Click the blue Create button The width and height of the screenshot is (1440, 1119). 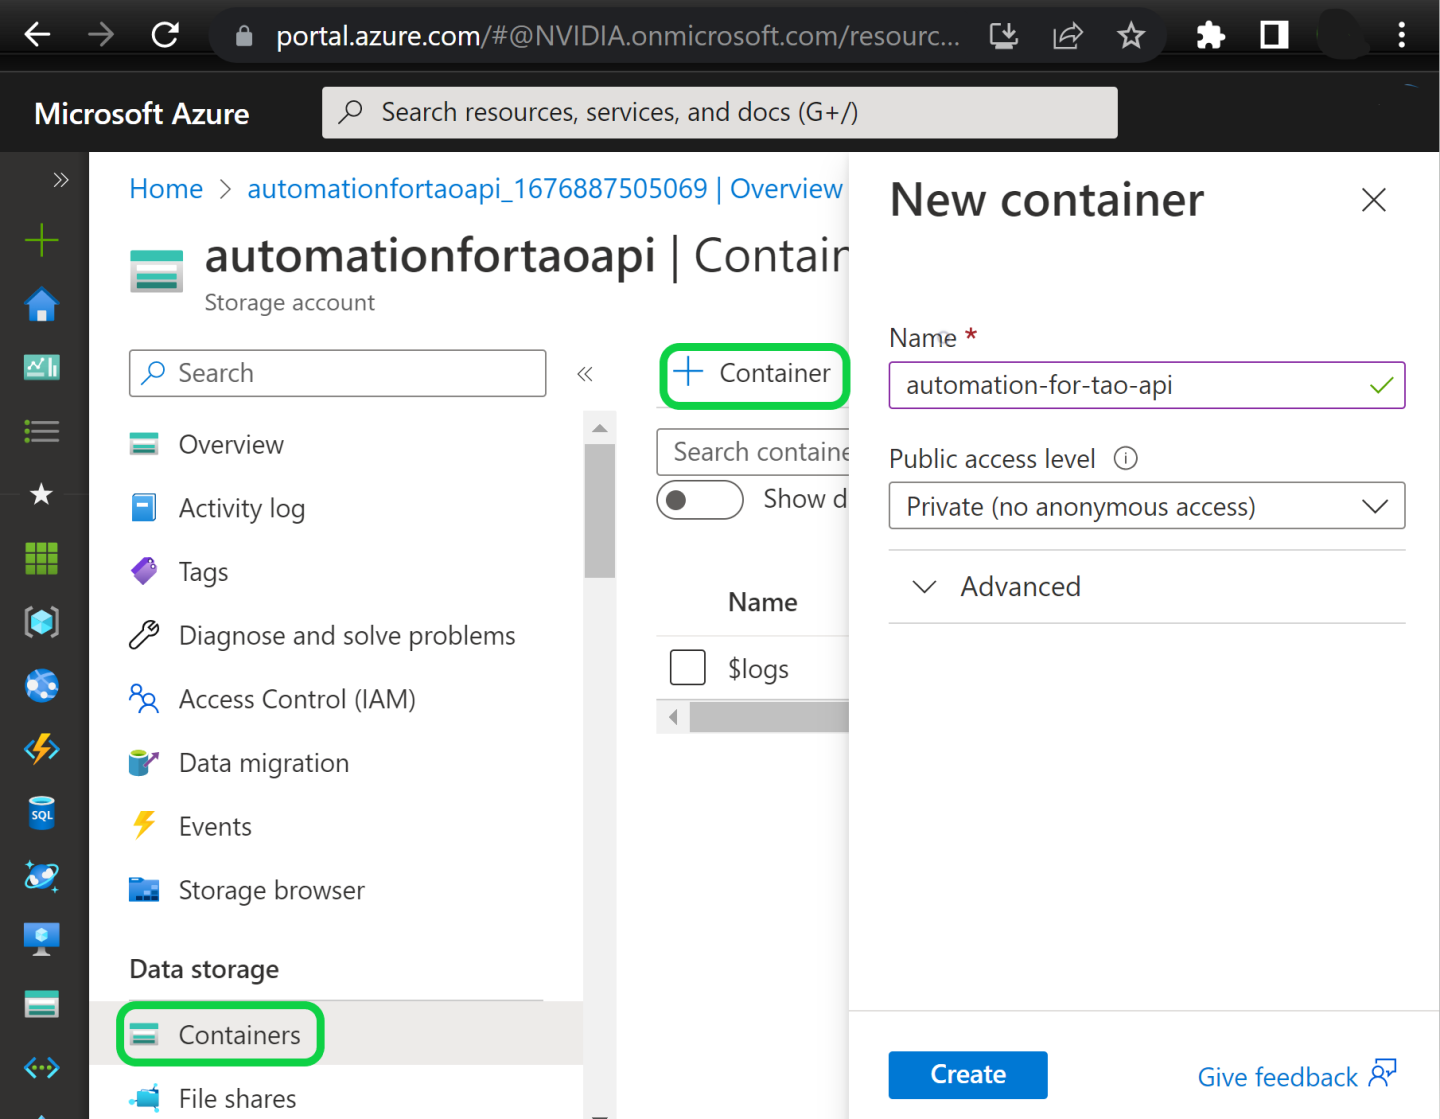pyautogui.click(x=967, y=1075)
